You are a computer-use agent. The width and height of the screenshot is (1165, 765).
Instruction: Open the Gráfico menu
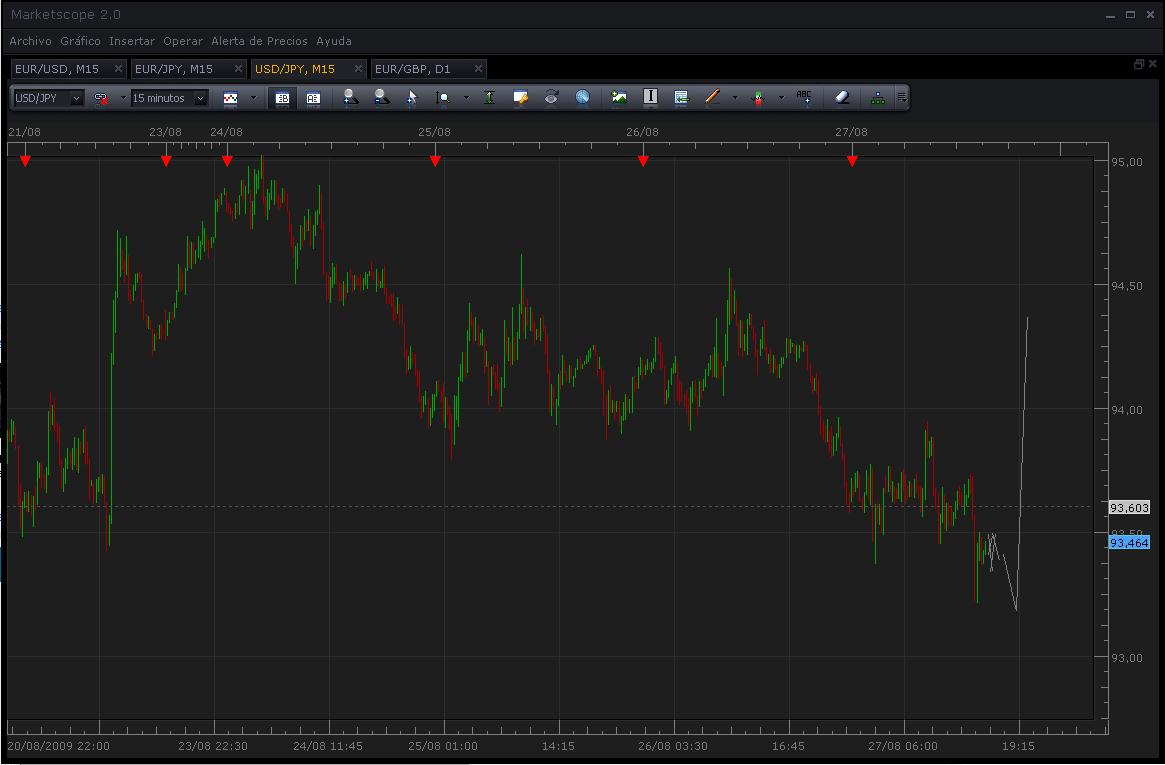pos(80,41)
